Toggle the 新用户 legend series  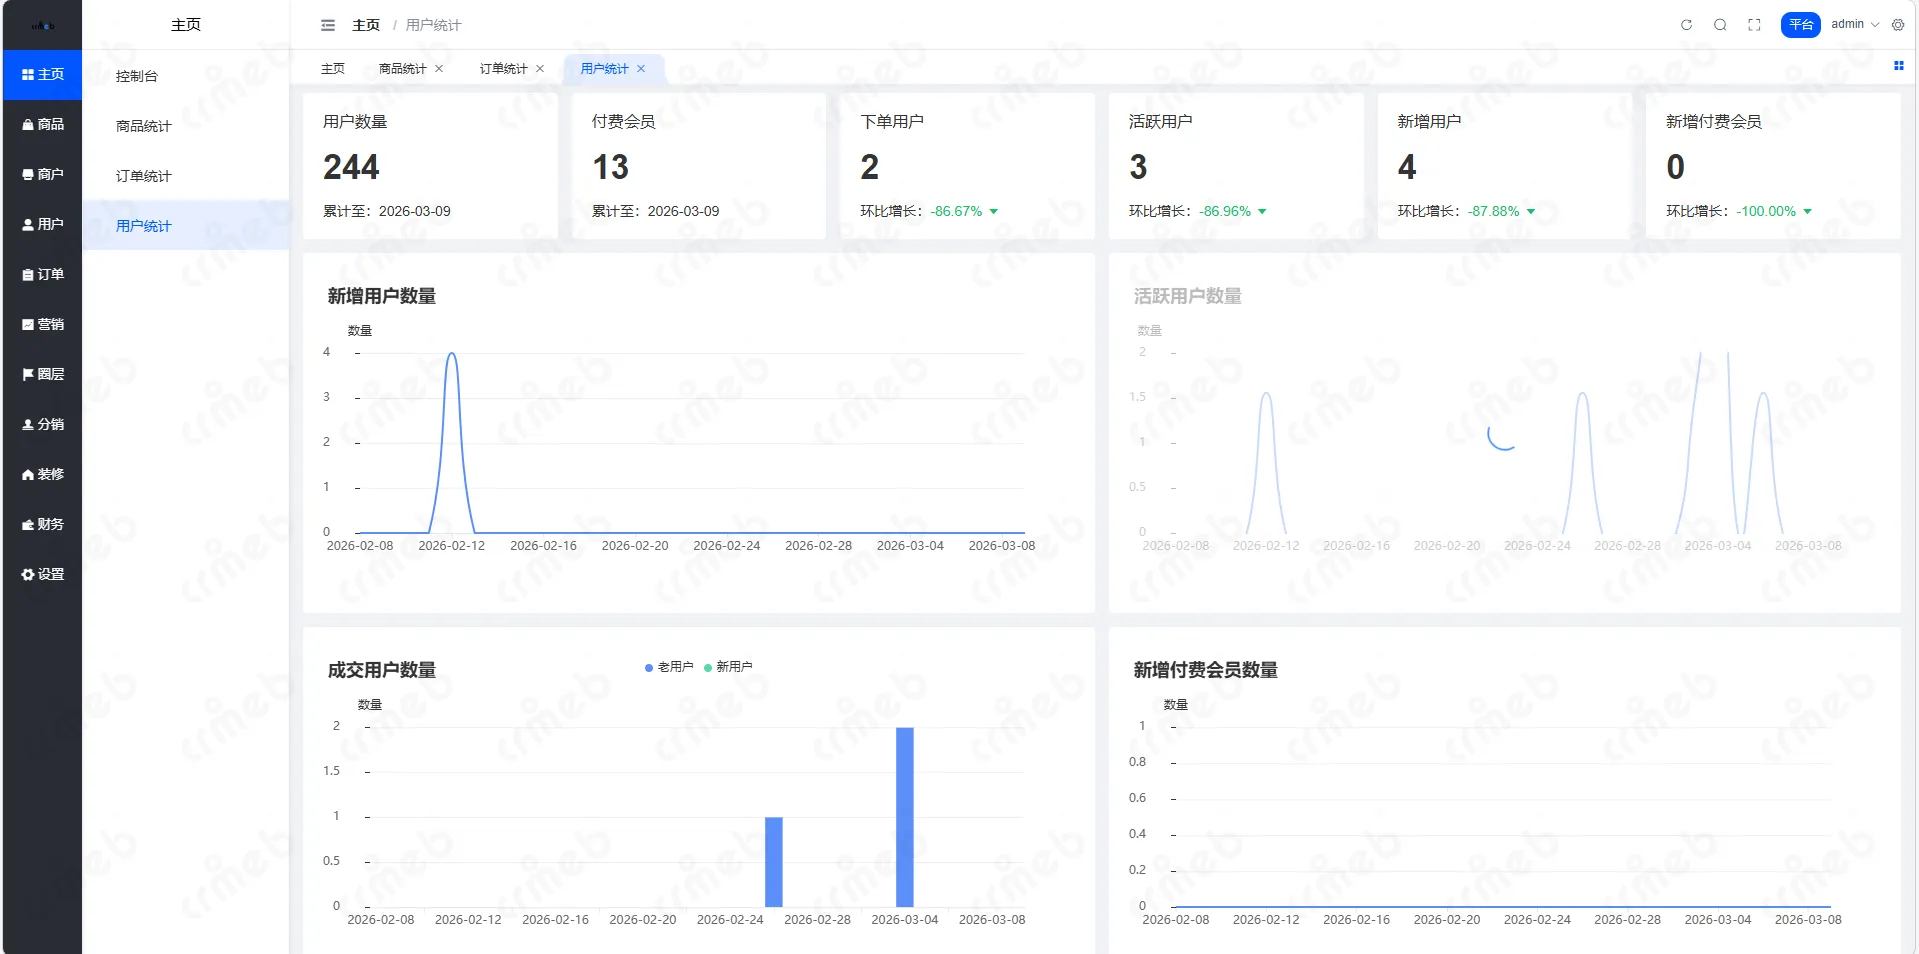[728, 667]
